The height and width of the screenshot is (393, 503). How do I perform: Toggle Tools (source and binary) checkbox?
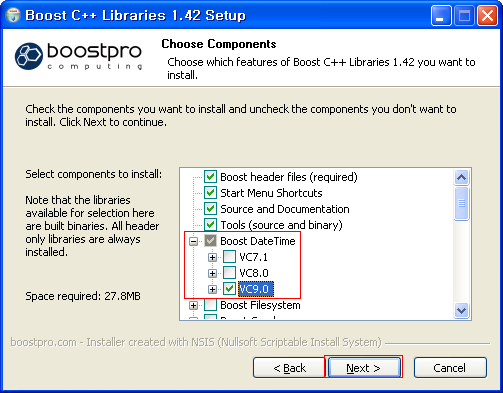click(210, 224)
